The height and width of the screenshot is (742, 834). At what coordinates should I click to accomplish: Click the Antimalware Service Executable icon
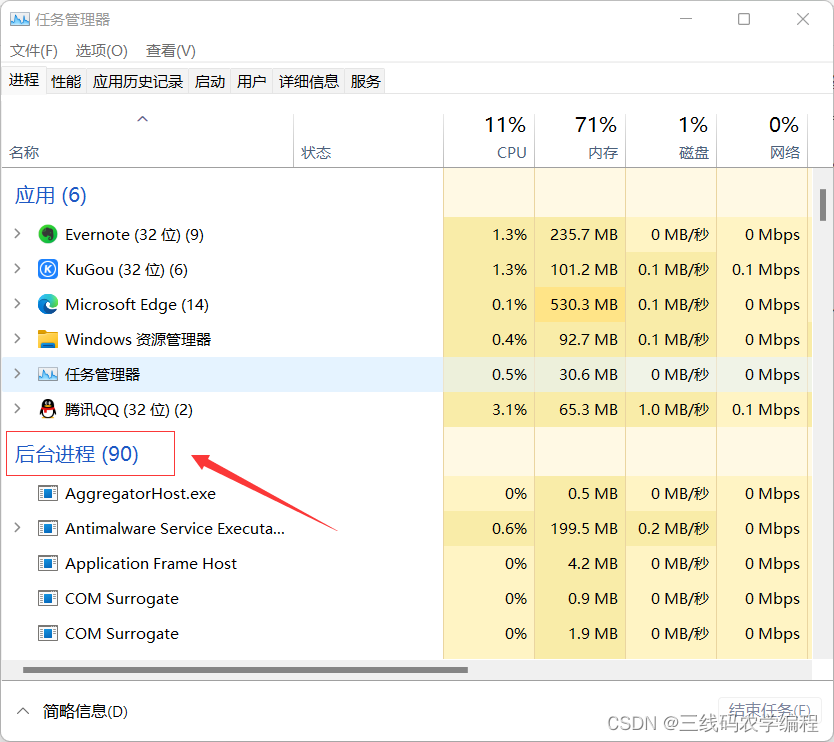(48, 529)
